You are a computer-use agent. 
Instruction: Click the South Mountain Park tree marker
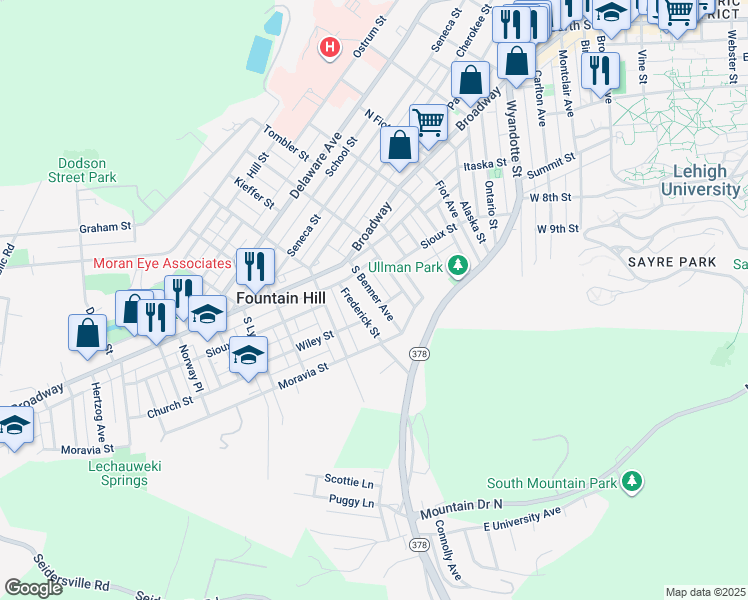[x=632, y=482]
